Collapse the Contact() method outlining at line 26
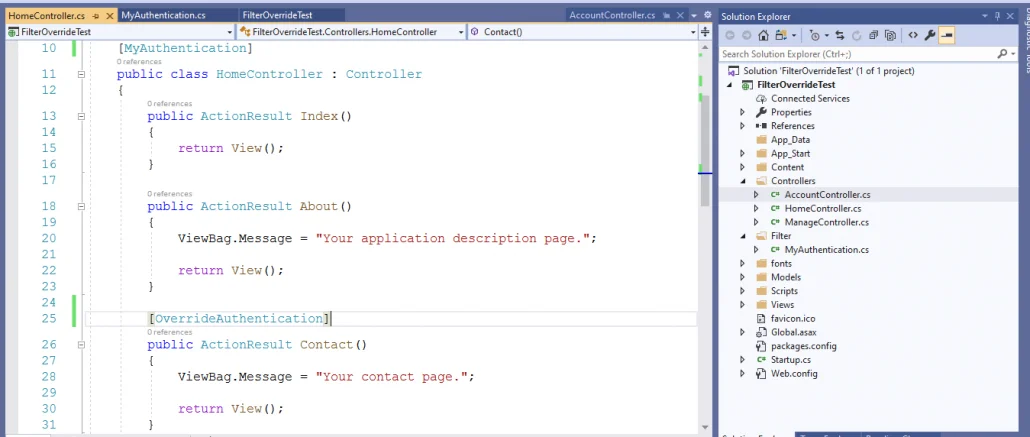 tap(81, 344)
